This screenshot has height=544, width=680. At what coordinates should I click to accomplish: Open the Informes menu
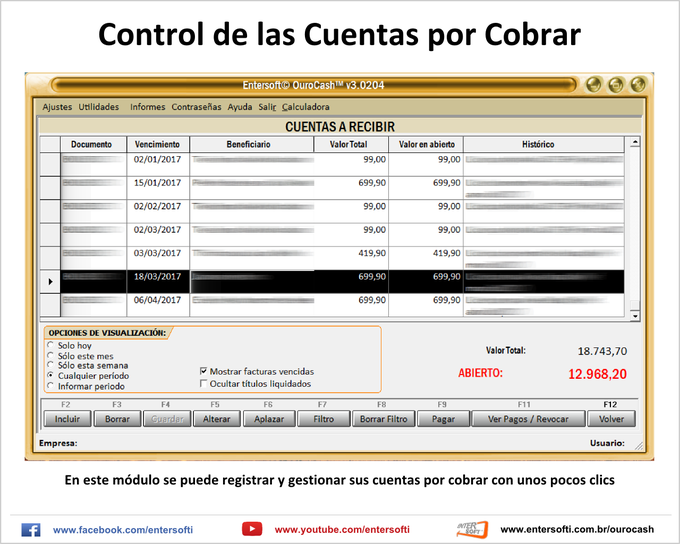[x=147, y=107]
